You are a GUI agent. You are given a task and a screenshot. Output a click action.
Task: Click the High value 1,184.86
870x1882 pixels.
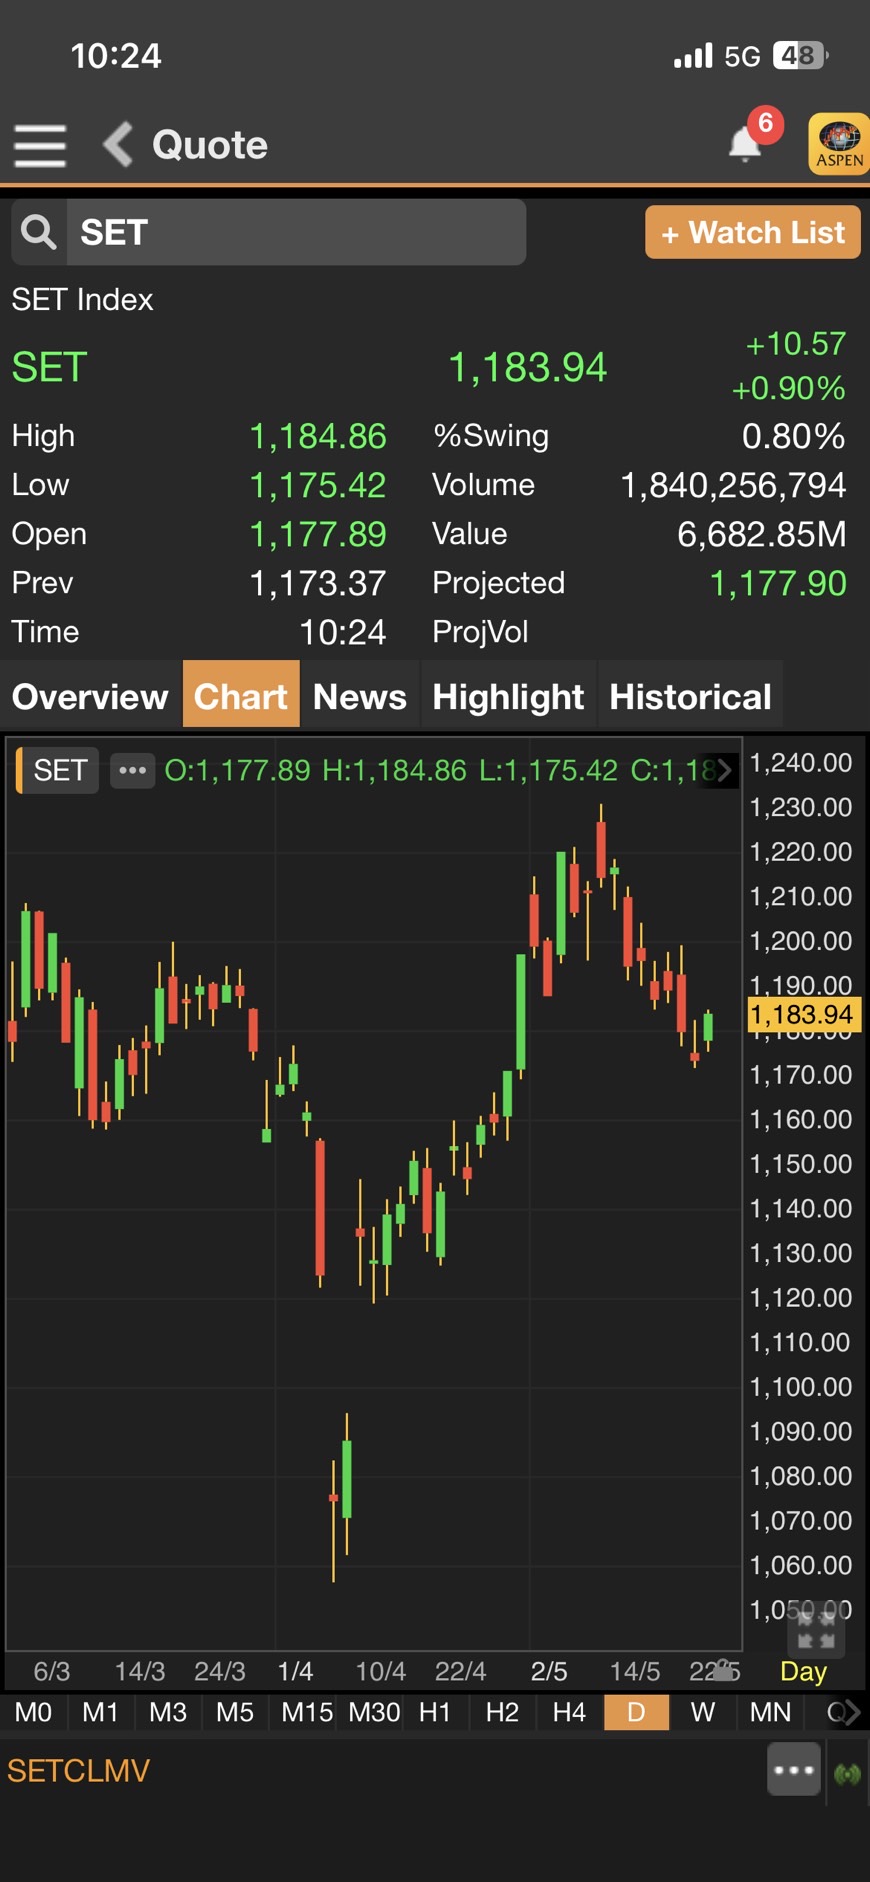pyautogui.click(x=317, y=436)
